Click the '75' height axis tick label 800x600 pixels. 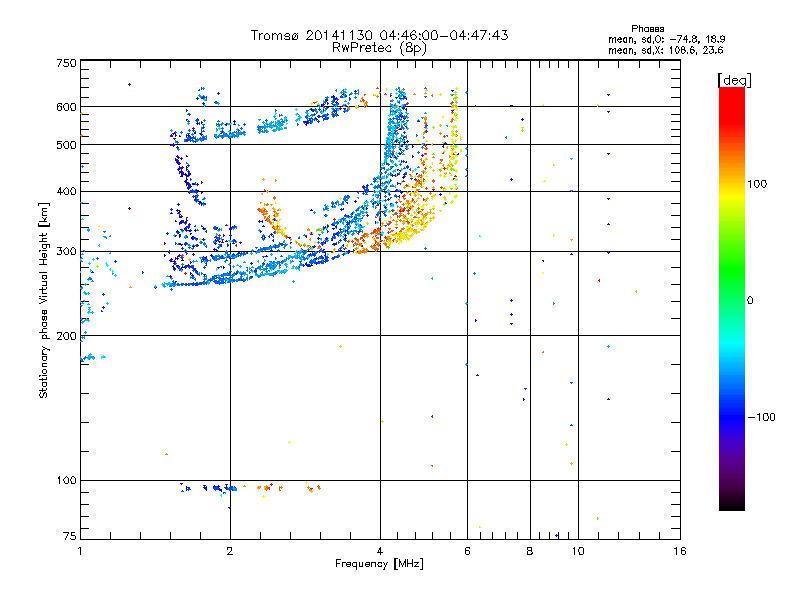tap(70, 536)
